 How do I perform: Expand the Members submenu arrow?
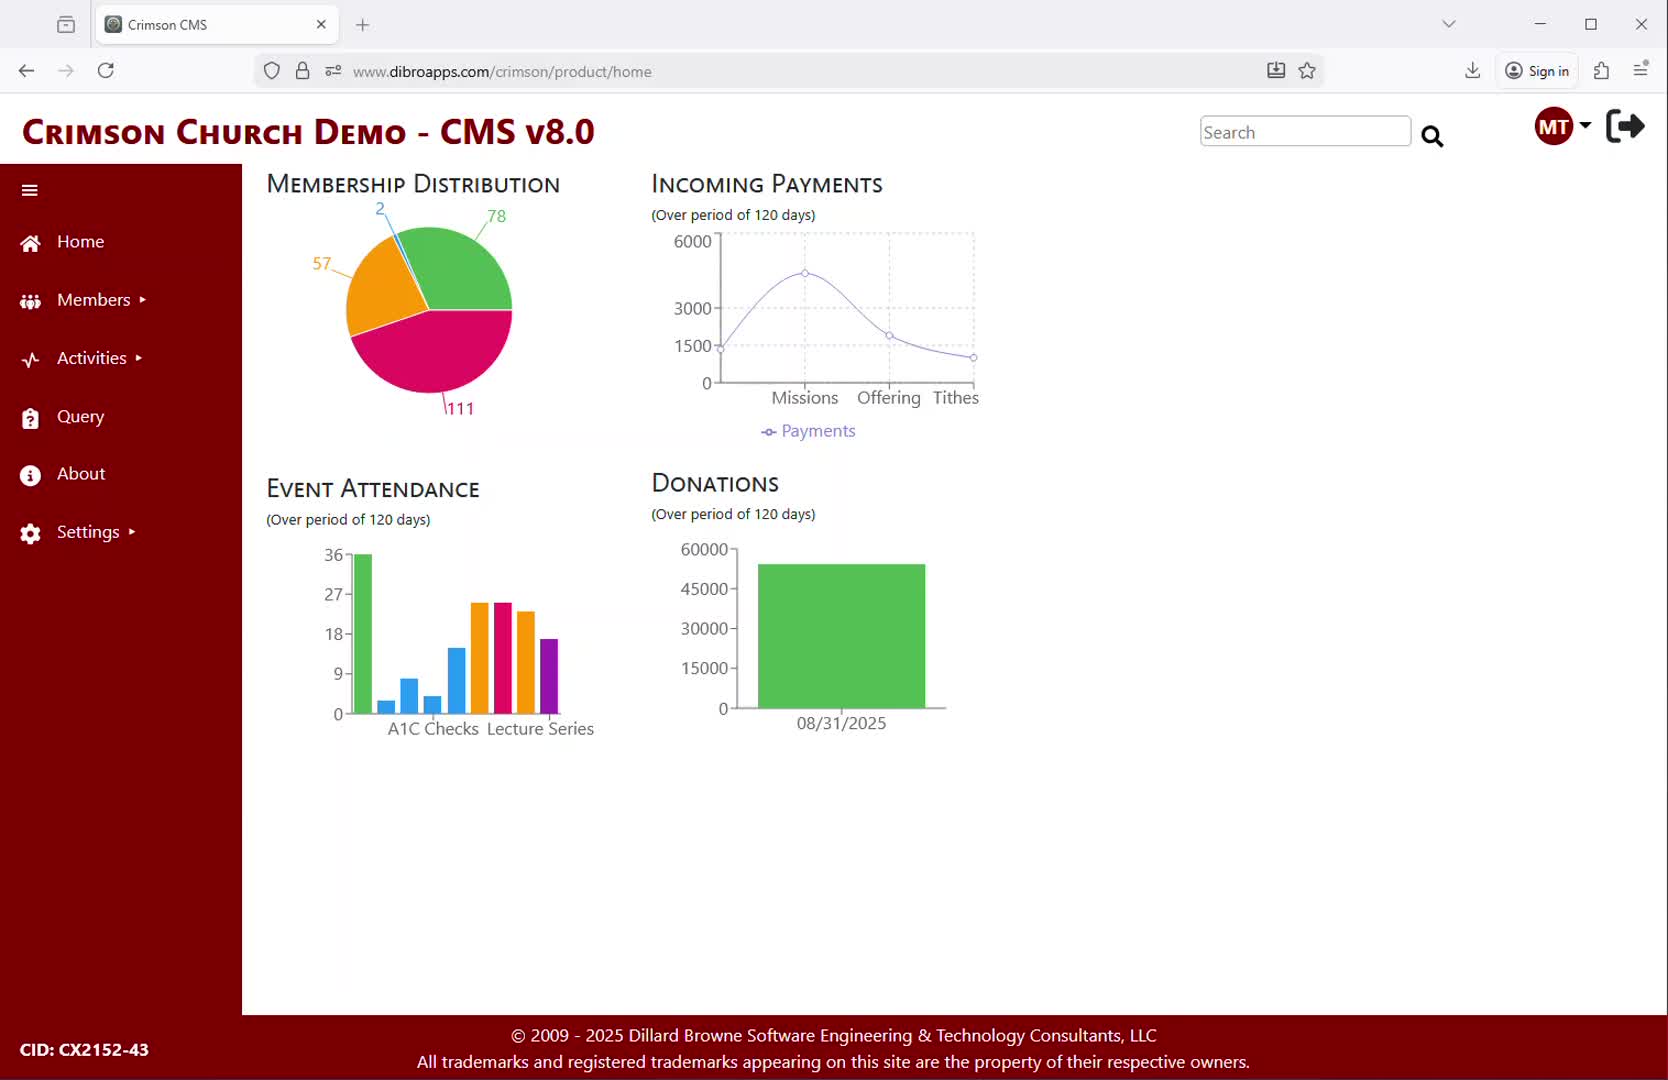click(x=143, y=300)
